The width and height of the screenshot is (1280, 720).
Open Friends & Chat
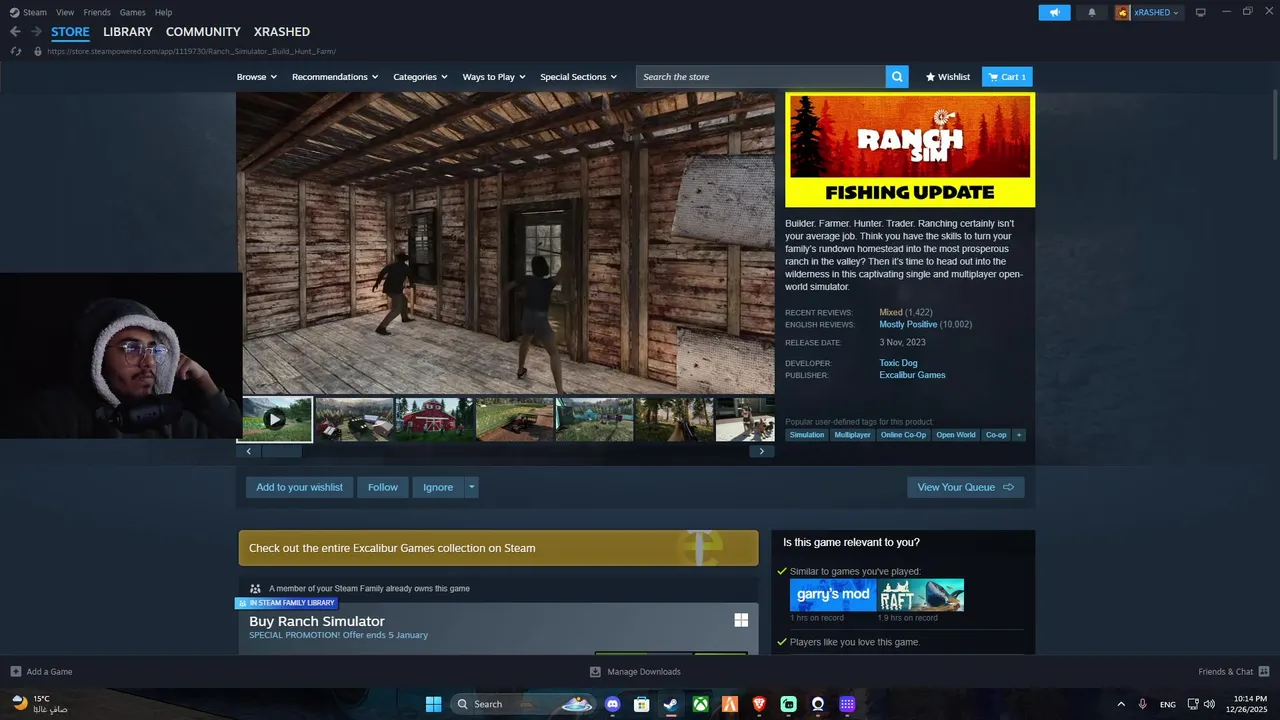[1234, 671]
